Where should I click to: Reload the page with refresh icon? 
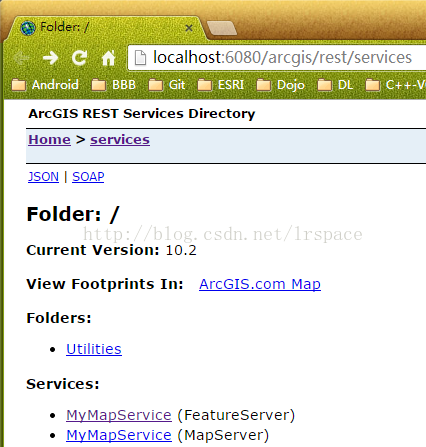pyautogui.click(x=80, y=58)
